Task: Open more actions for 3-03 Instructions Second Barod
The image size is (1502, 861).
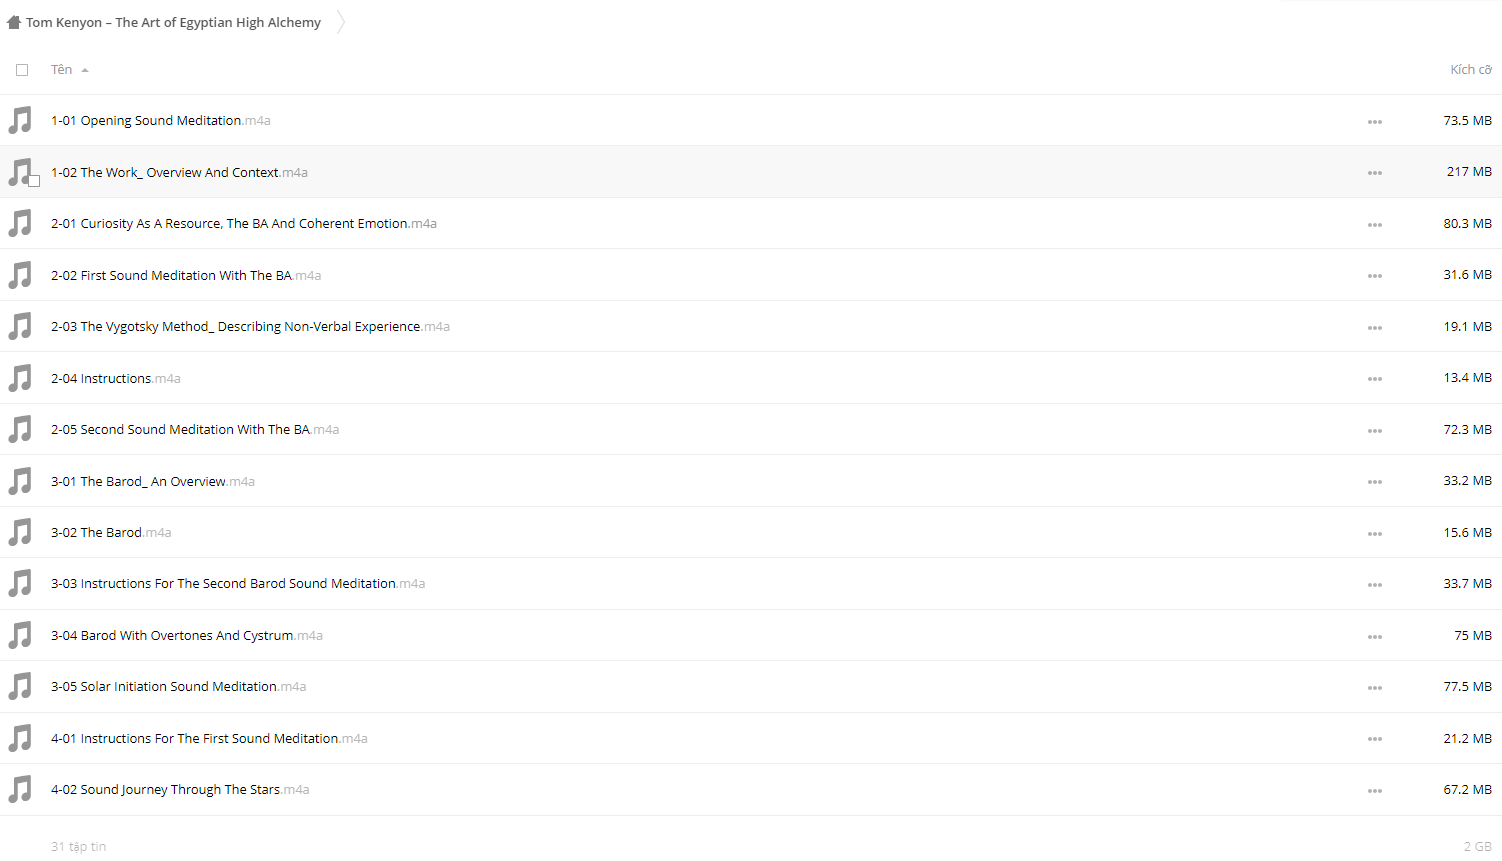Action: tap(1375, 584)
